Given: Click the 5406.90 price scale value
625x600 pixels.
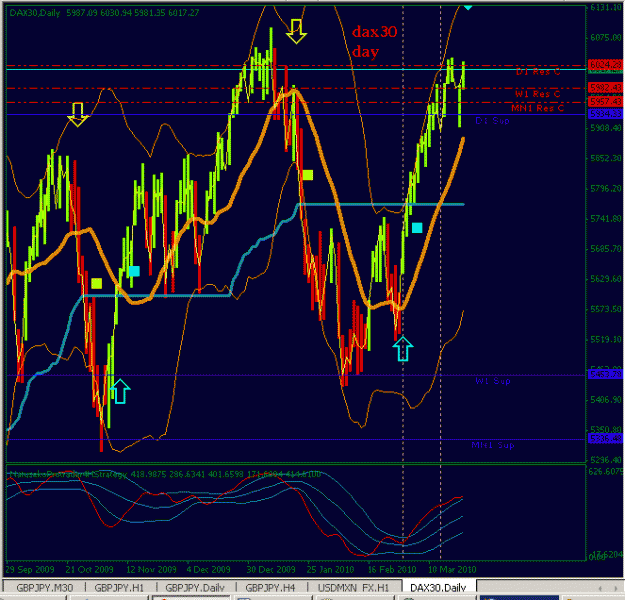Looking at the screenshot, I should [x=606, y=399].
